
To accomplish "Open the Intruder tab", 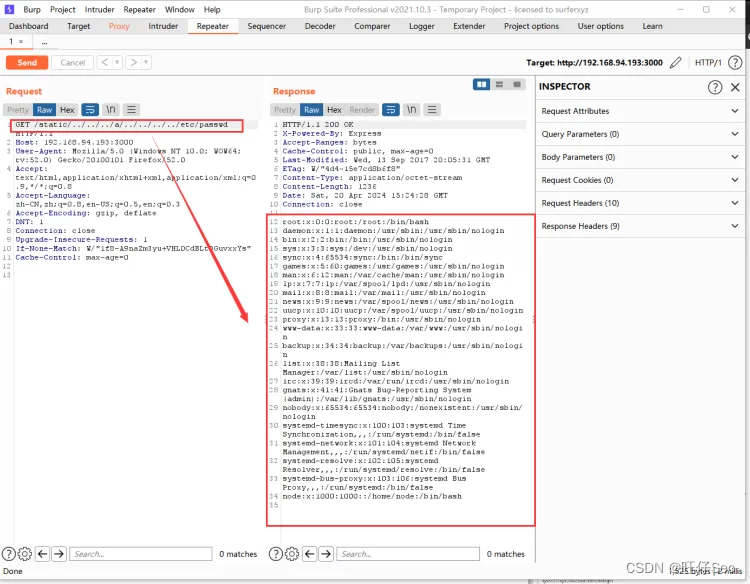I will (x=163, y=26).
